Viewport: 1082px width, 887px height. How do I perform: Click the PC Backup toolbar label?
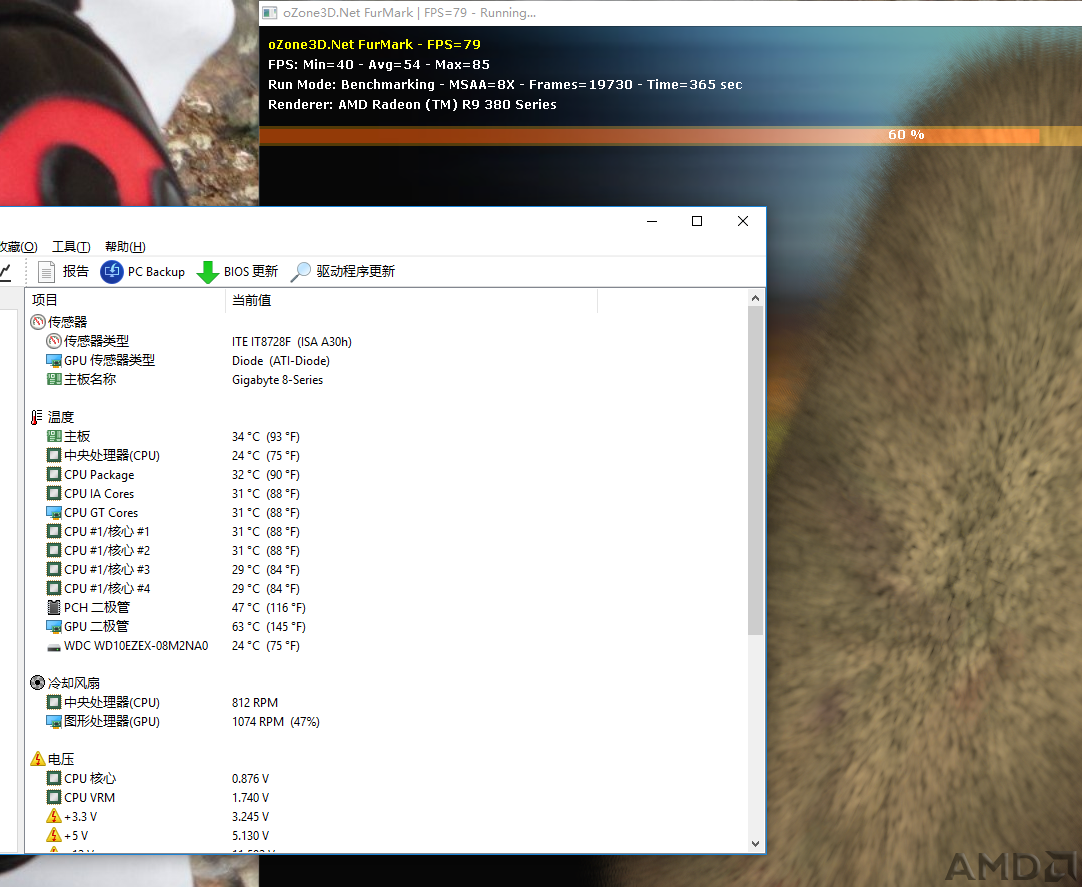pos(157,272)
